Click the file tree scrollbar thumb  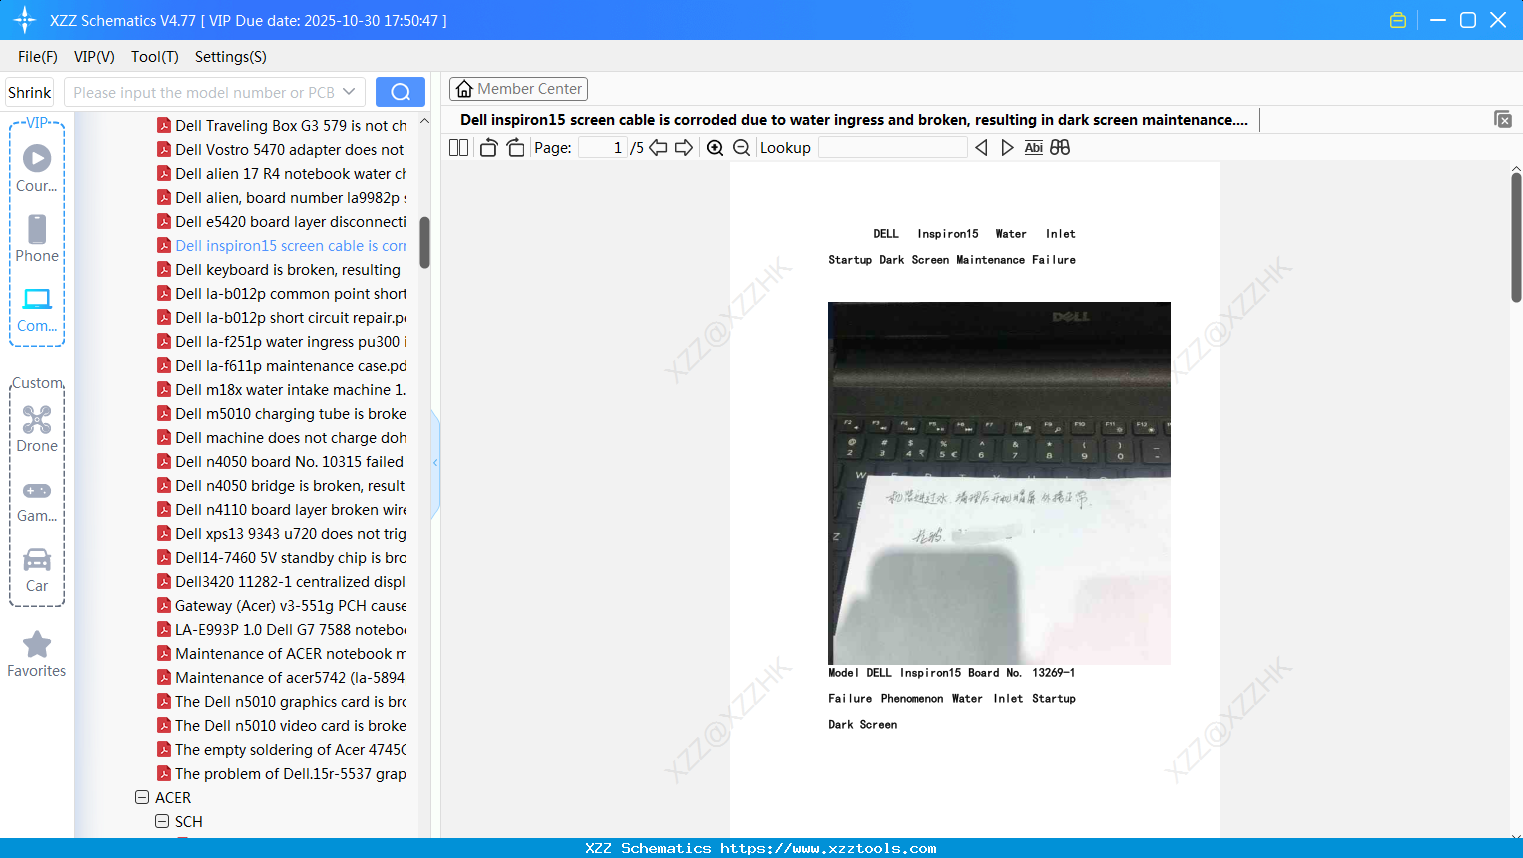pyautogui.click(x=424, y=242)
